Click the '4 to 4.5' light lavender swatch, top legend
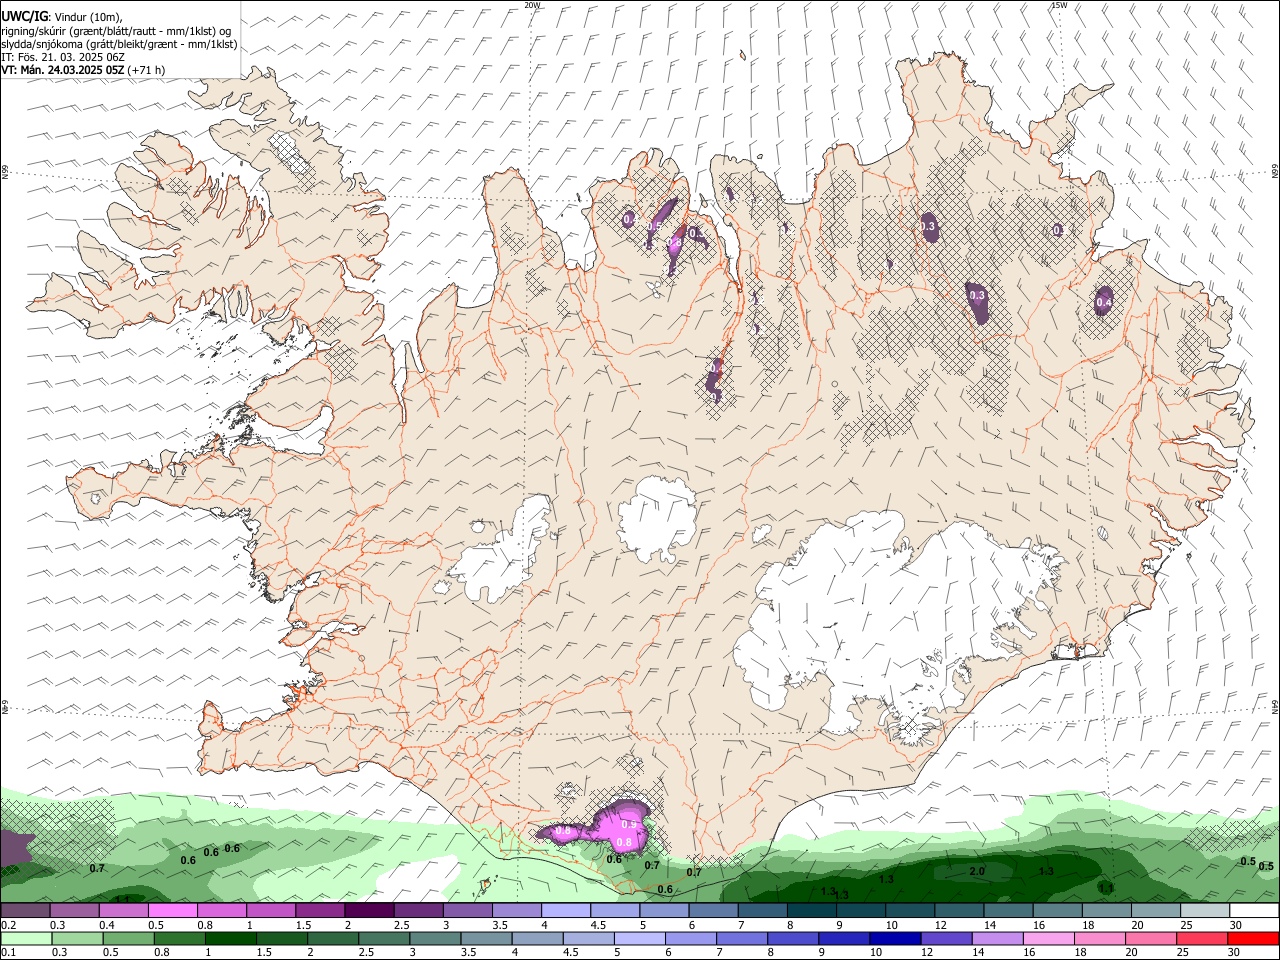 pyautogui.click(x=566, y=911)
